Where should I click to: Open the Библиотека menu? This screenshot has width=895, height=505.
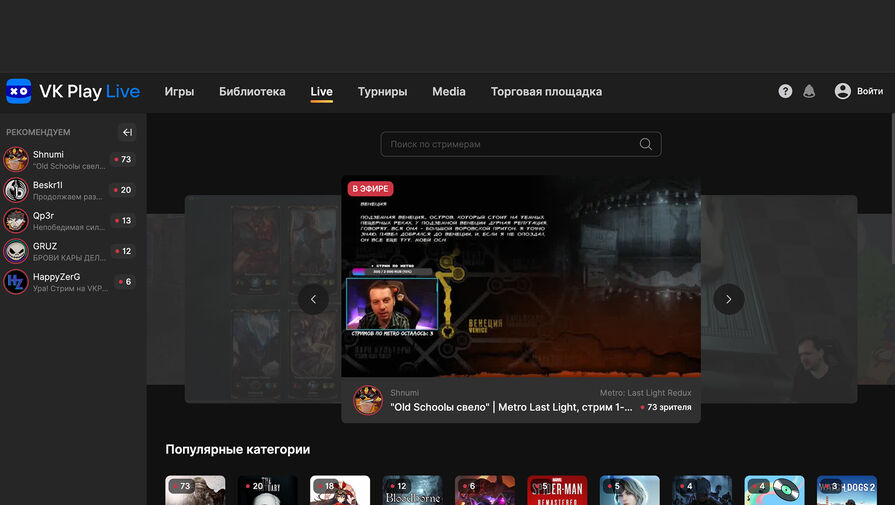(252, 91)
